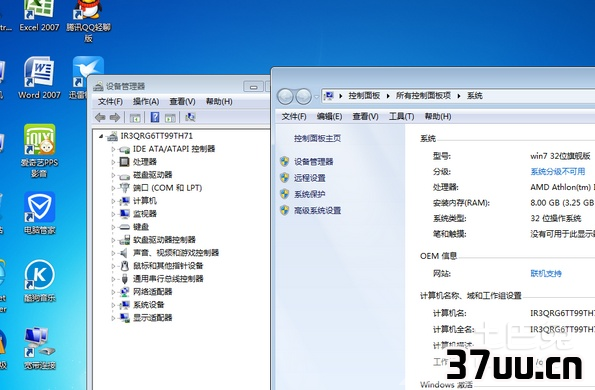The image size is (595, 390).
Task: Click 系统 breadcrumb in address bar
Action: point(474,96)
